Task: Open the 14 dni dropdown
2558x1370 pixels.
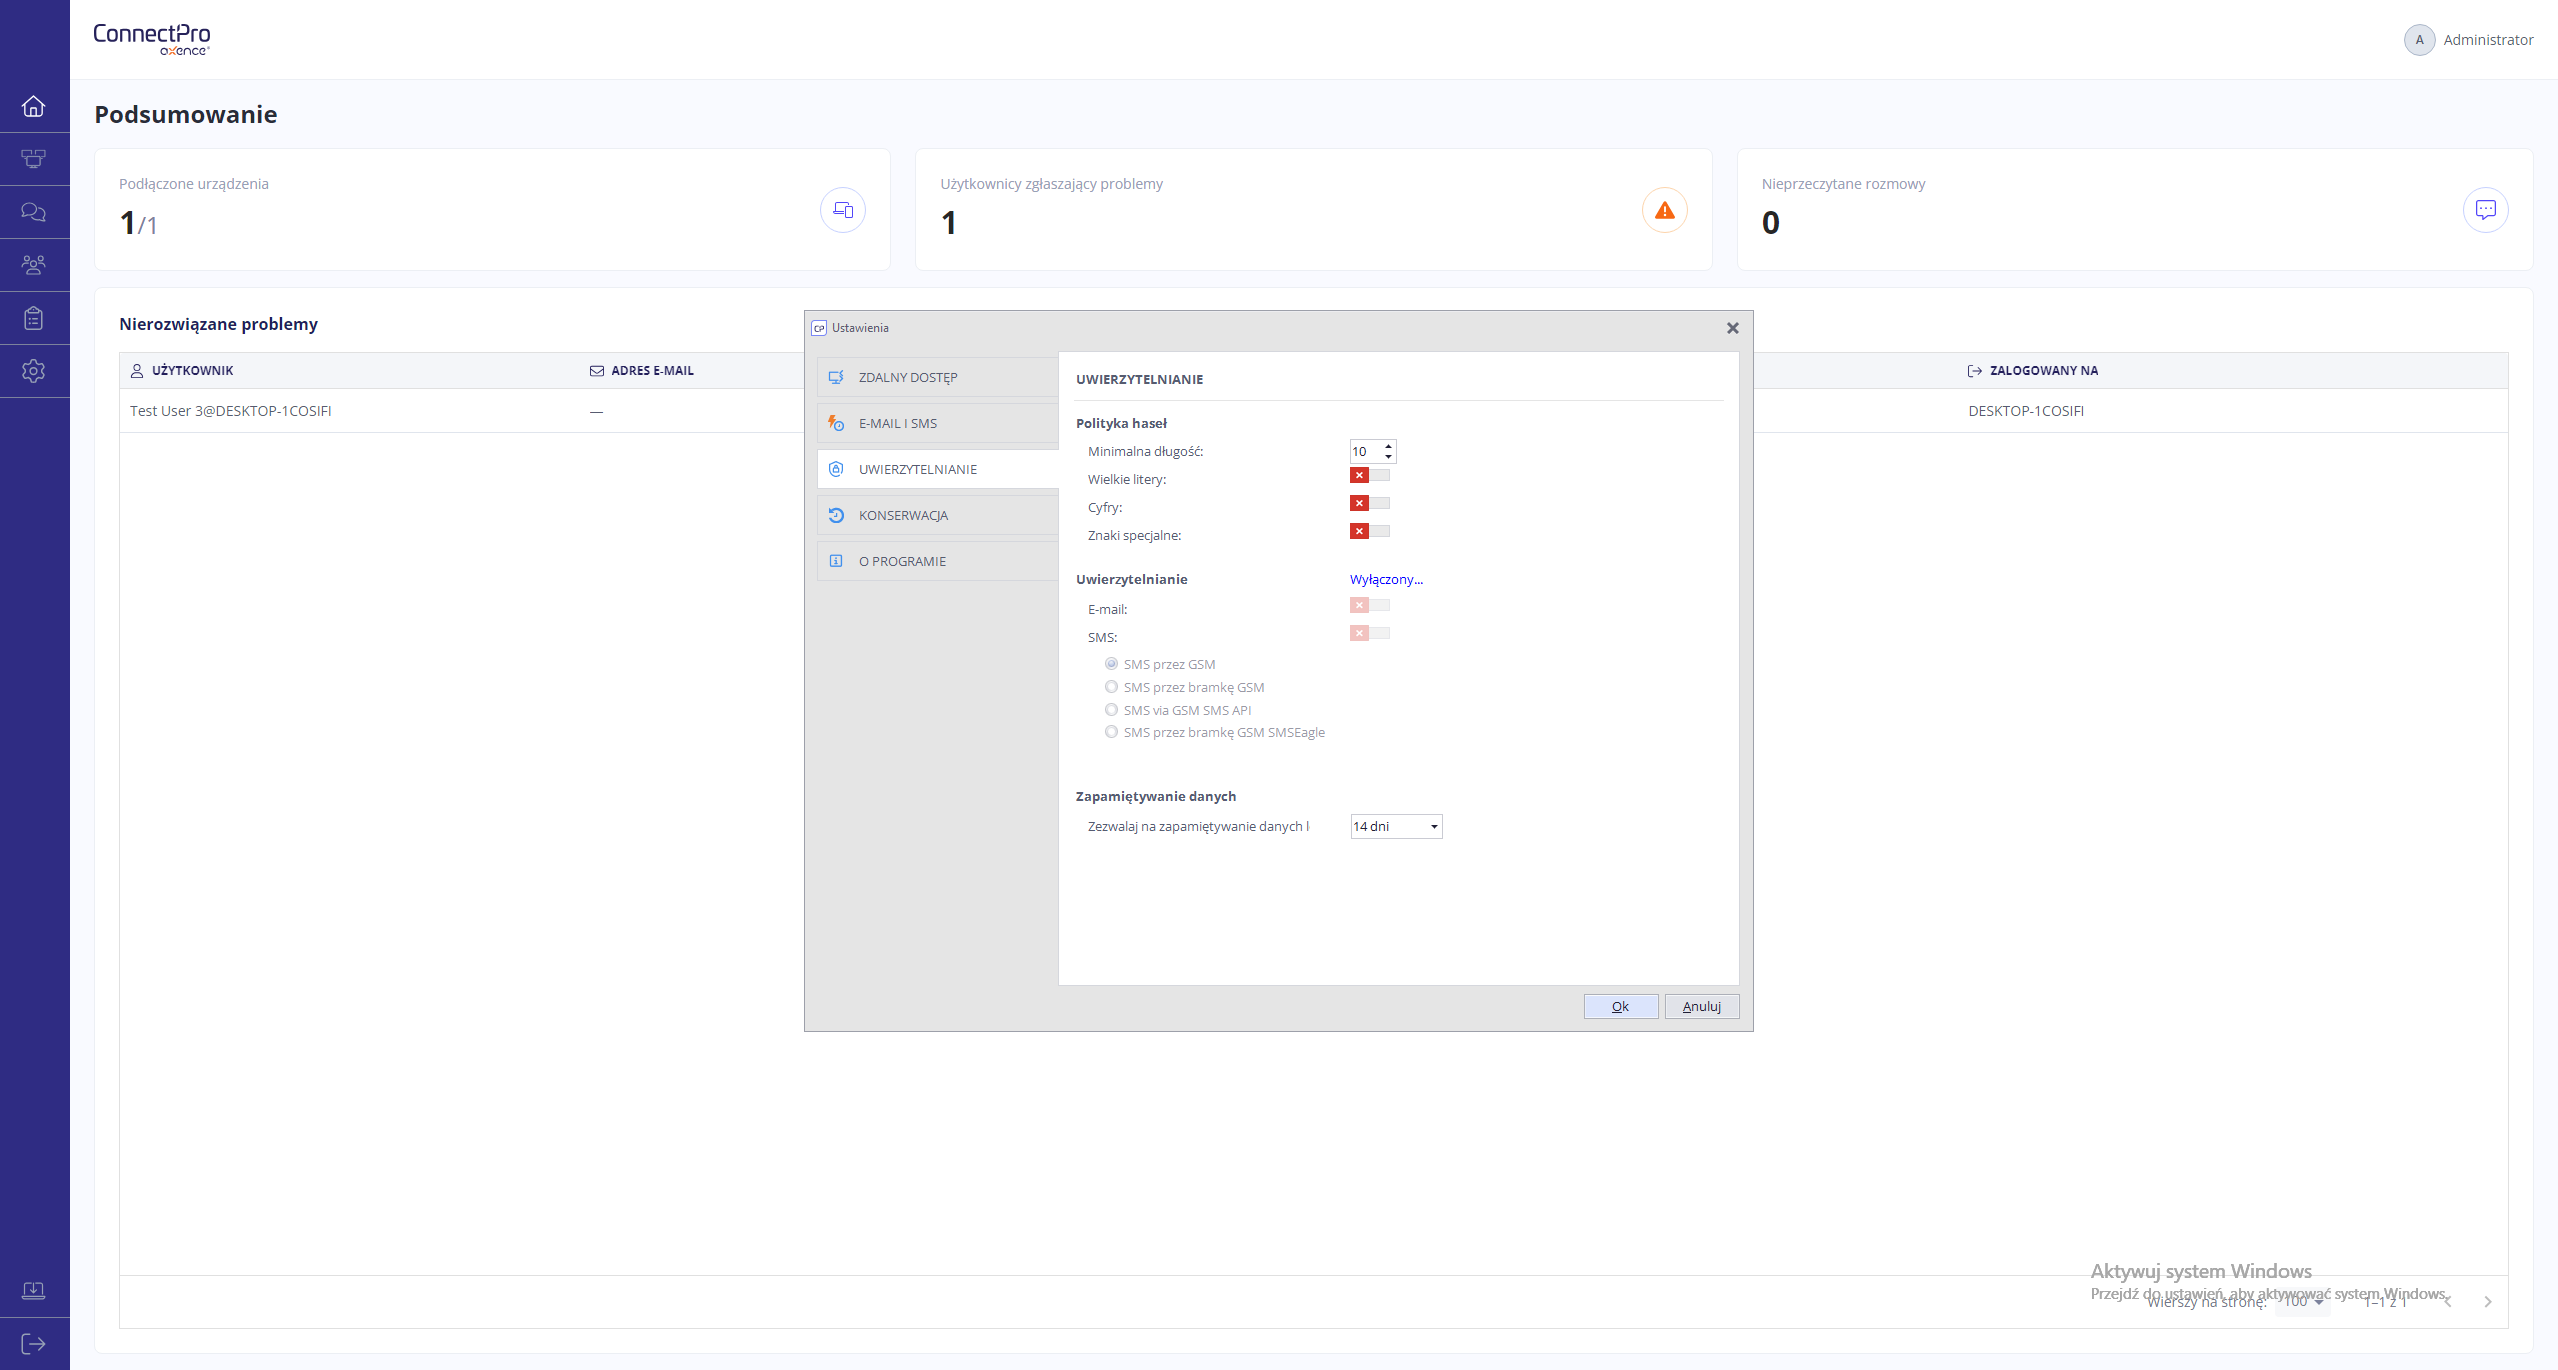Action: pyautogui.click(x=1396, y=827)
